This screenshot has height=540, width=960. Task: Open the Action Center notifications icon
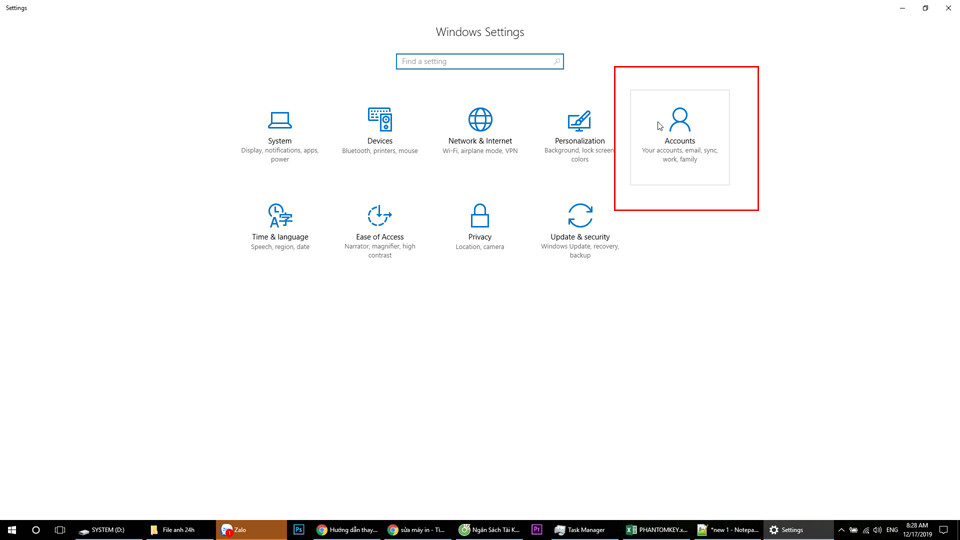click(943, 530)
